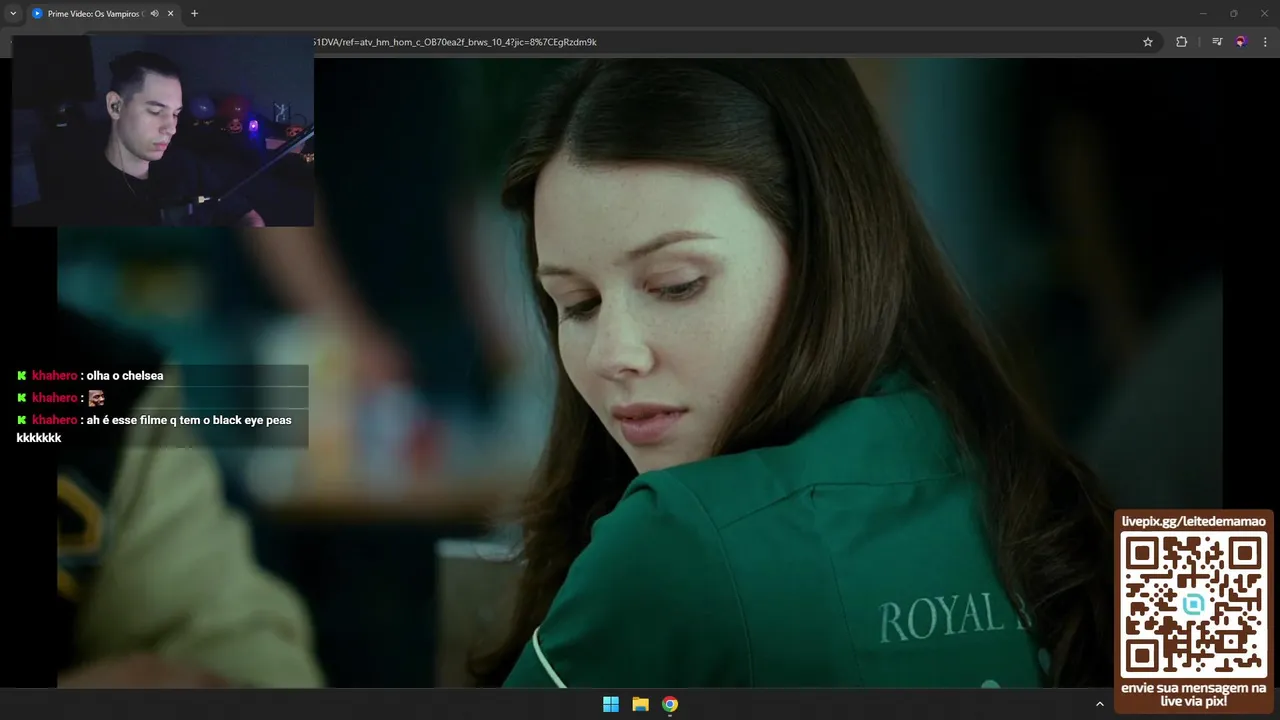Click the Prime Video player to pause playback
This screenshot has height=720, width=1280.
[640, 372]
